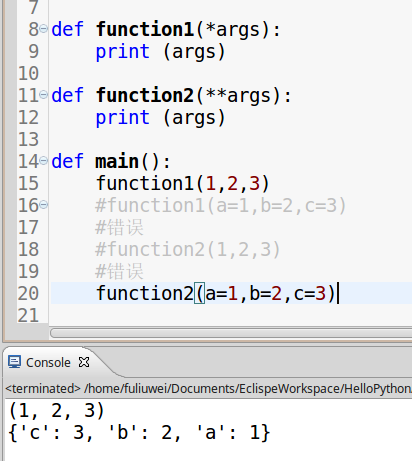Image resolution: width=412 pixels, height=461 pixels.
Task: Click the function1(1,2,3) call on line 15
Action: (x=182, y=183)
